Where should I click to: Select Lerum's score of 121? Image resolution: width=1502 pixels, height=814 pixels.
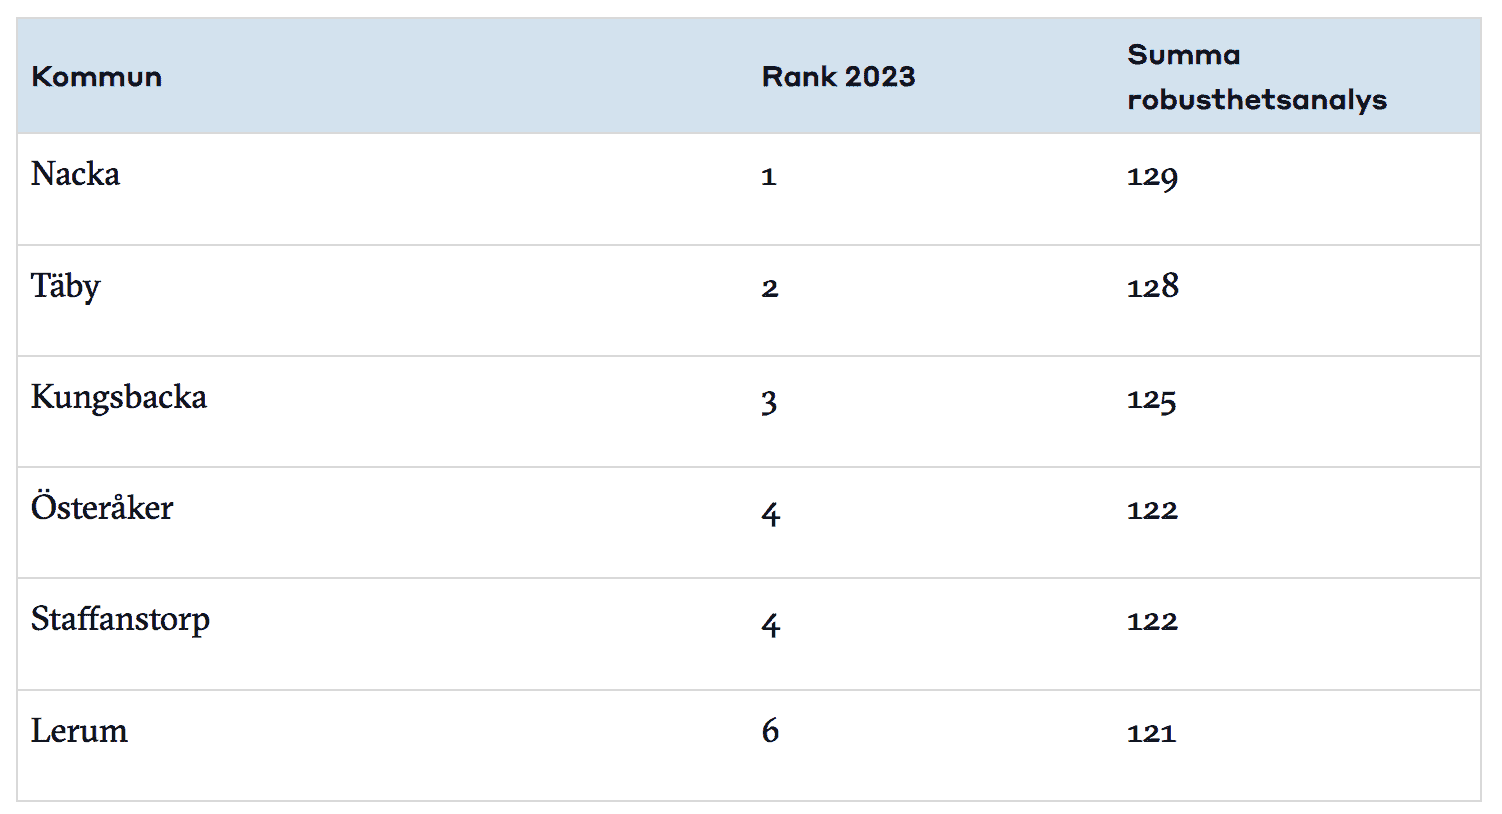pos(1151,733)
